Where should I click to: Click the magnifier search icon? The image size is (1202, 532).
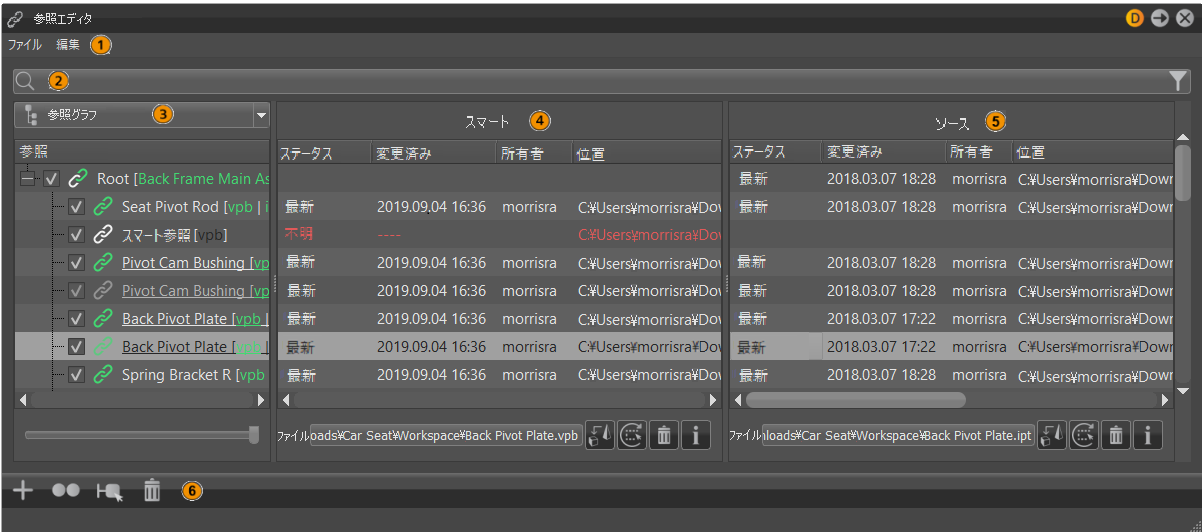26,82
